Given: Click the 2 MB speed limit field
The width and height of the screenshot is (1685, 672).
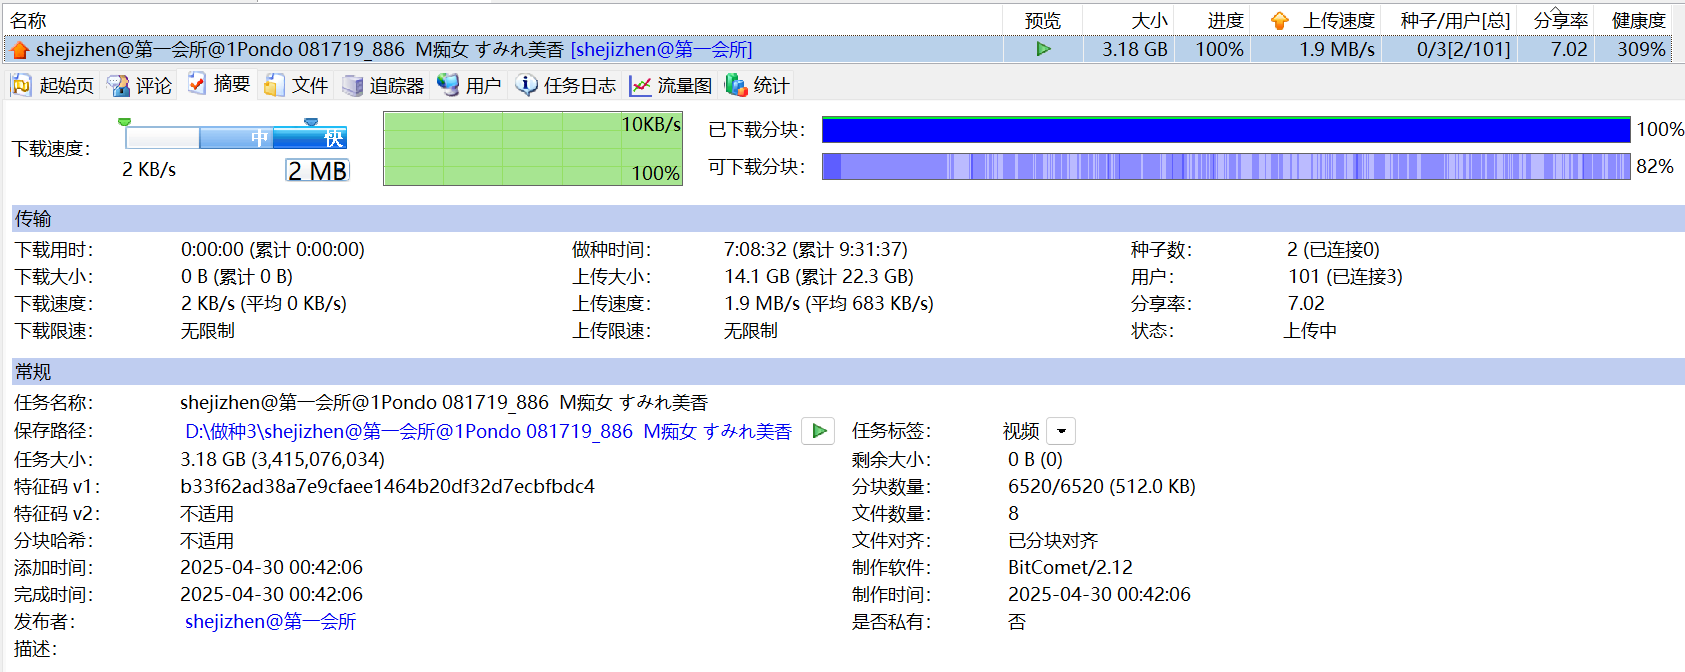Looking at the screenshot, I should [x=317, y=171].
